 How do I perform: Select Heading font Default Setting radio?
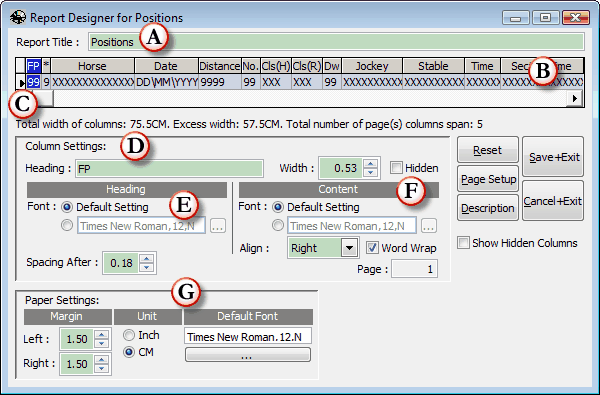click(67, 207)
